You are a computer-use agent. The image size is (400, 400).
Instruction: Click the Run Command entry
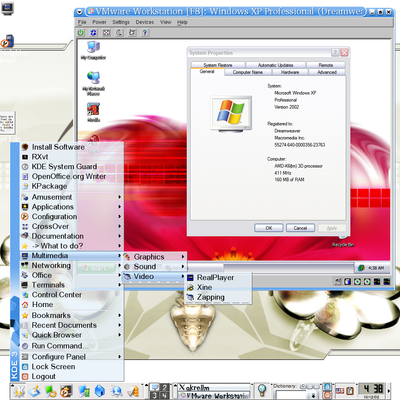[x=72, y=346]
